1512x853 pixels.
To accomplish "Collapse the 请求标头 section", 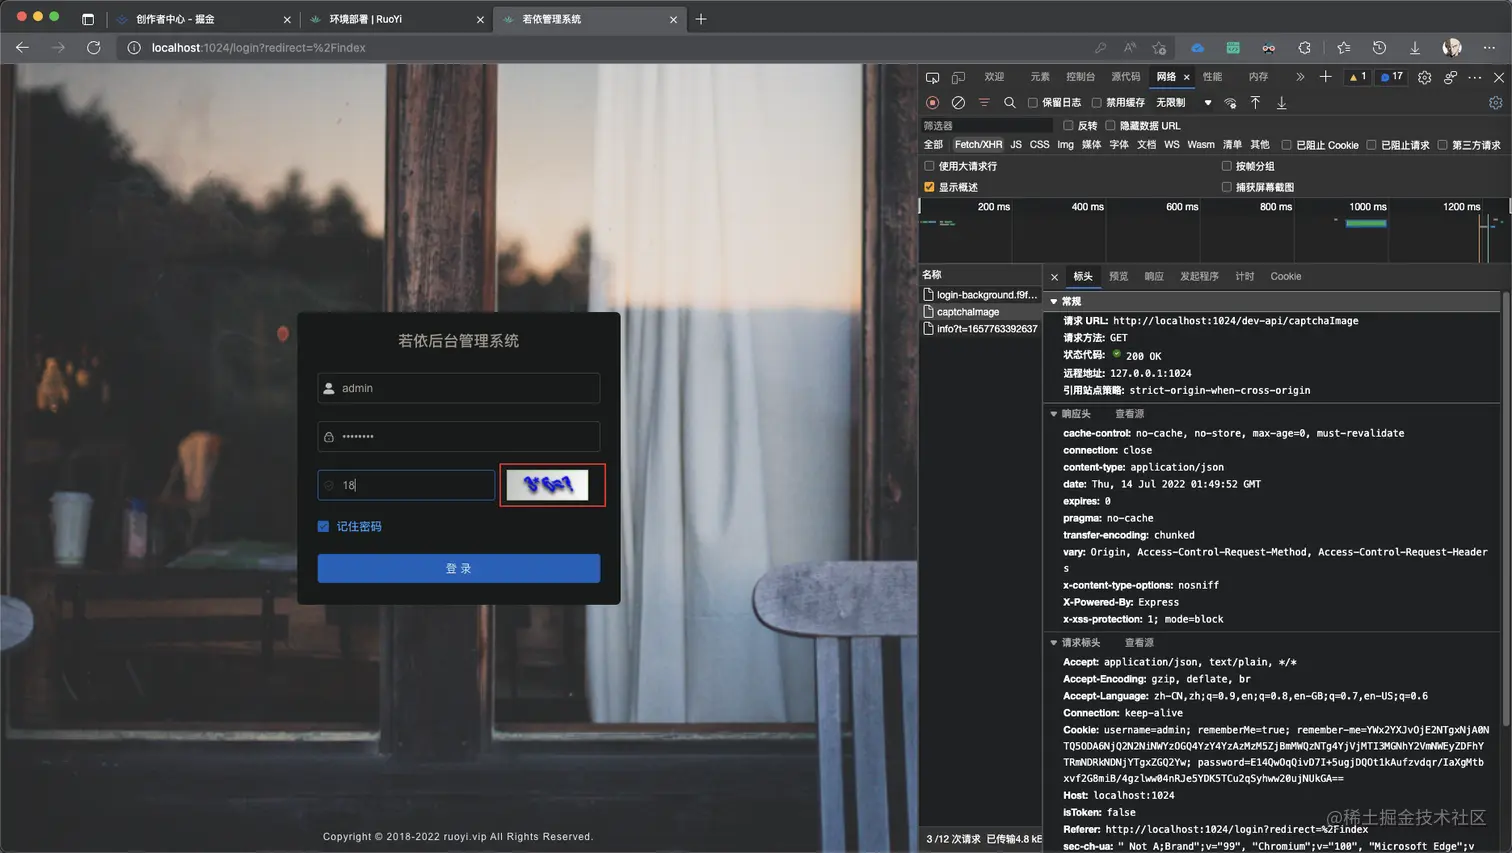I will 1054,643.
